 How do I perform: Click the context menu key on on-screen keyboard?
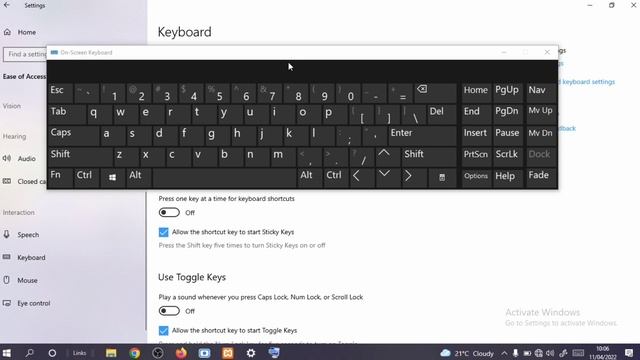[x=442, y=177]
